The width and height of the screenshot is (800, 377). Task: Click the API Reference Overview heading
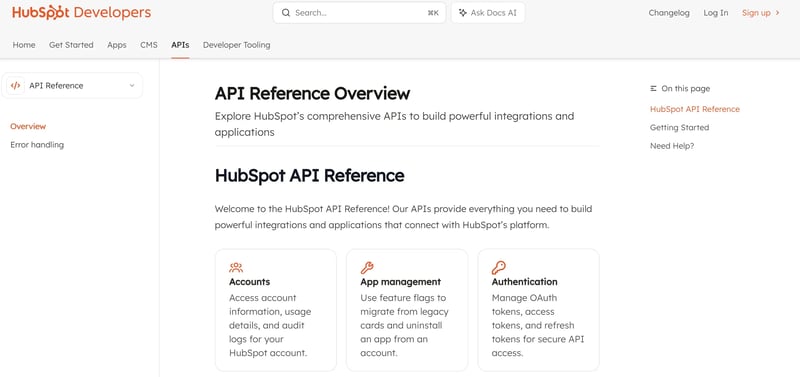coord(312,94)
